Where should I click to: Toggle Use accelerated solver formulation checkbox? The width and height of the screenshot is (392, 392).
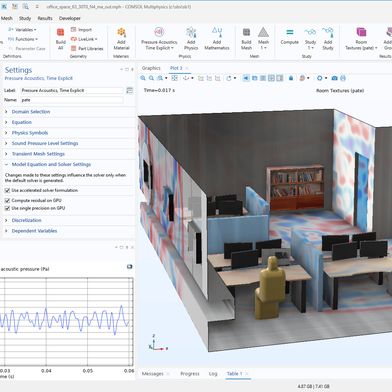point(7,190)
